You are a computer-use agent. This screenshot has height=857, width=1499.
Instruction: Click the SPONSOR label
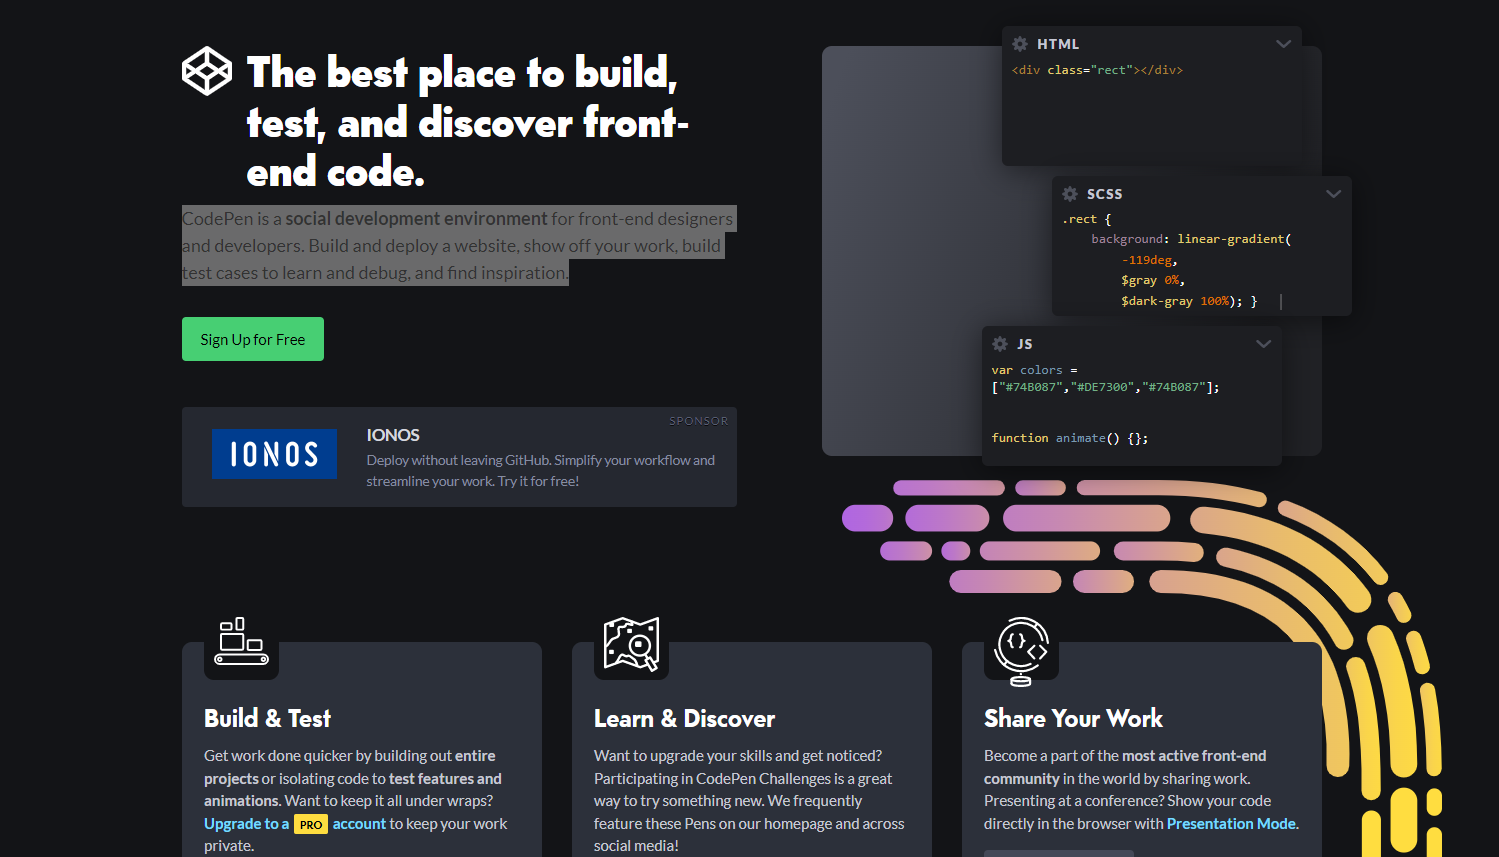pos(698,421)
